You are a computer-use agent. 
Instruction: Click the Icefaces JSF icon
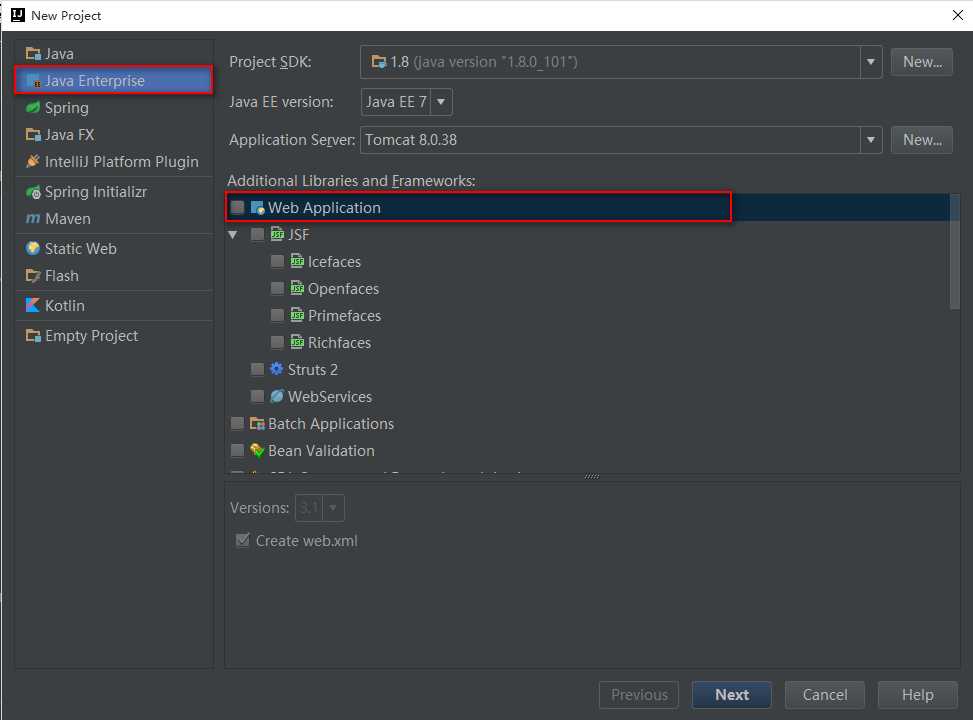[x=297, y=261]
